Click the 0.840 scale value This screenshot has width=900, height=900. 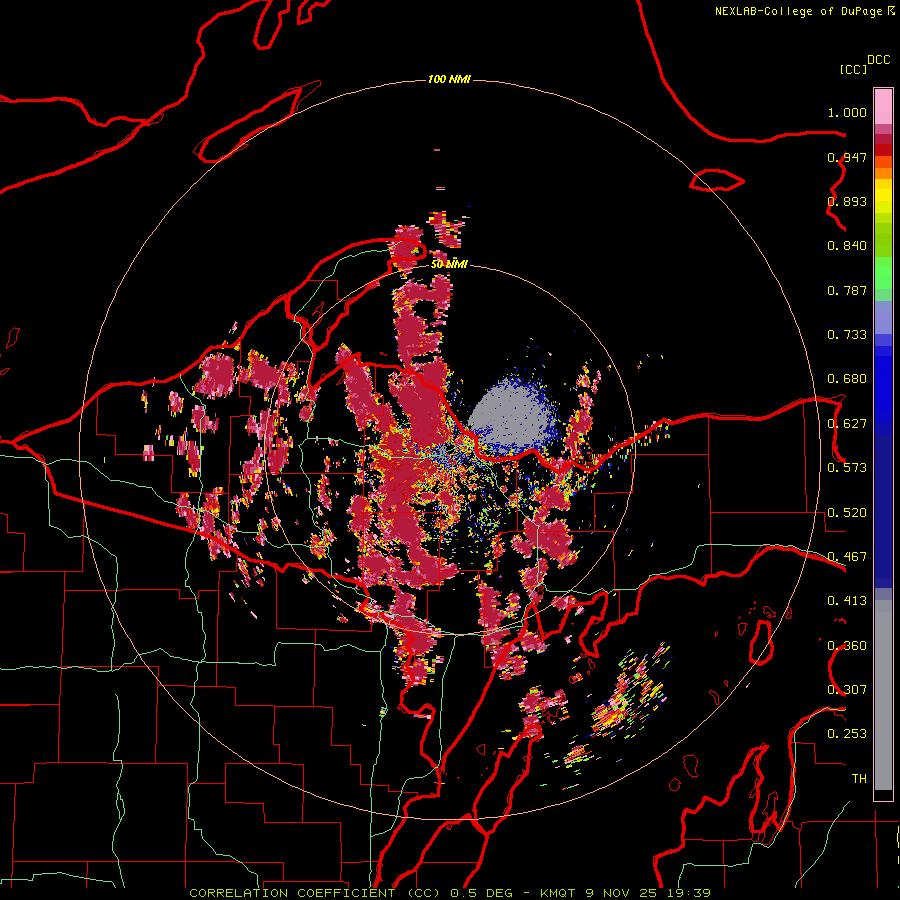pyautogui.click(x=847, y=246)
